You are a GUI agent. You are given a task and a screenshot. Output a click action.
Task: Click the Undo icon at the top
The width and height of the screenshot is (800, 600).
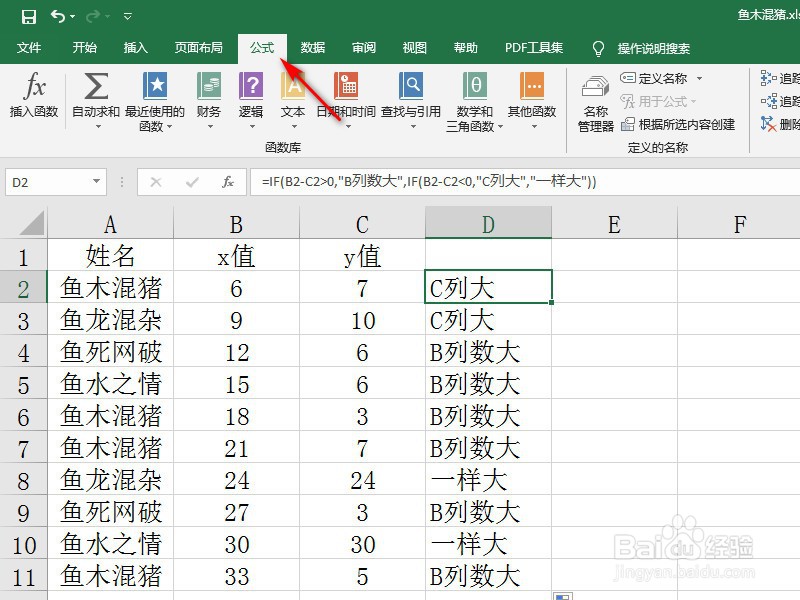[57, 15]
